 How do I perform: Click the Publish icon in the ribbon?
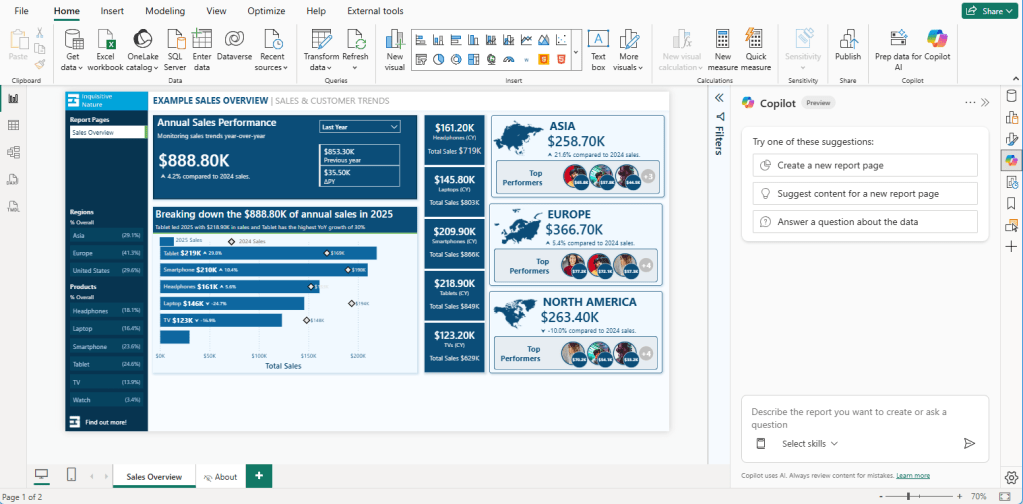(847, 39)
